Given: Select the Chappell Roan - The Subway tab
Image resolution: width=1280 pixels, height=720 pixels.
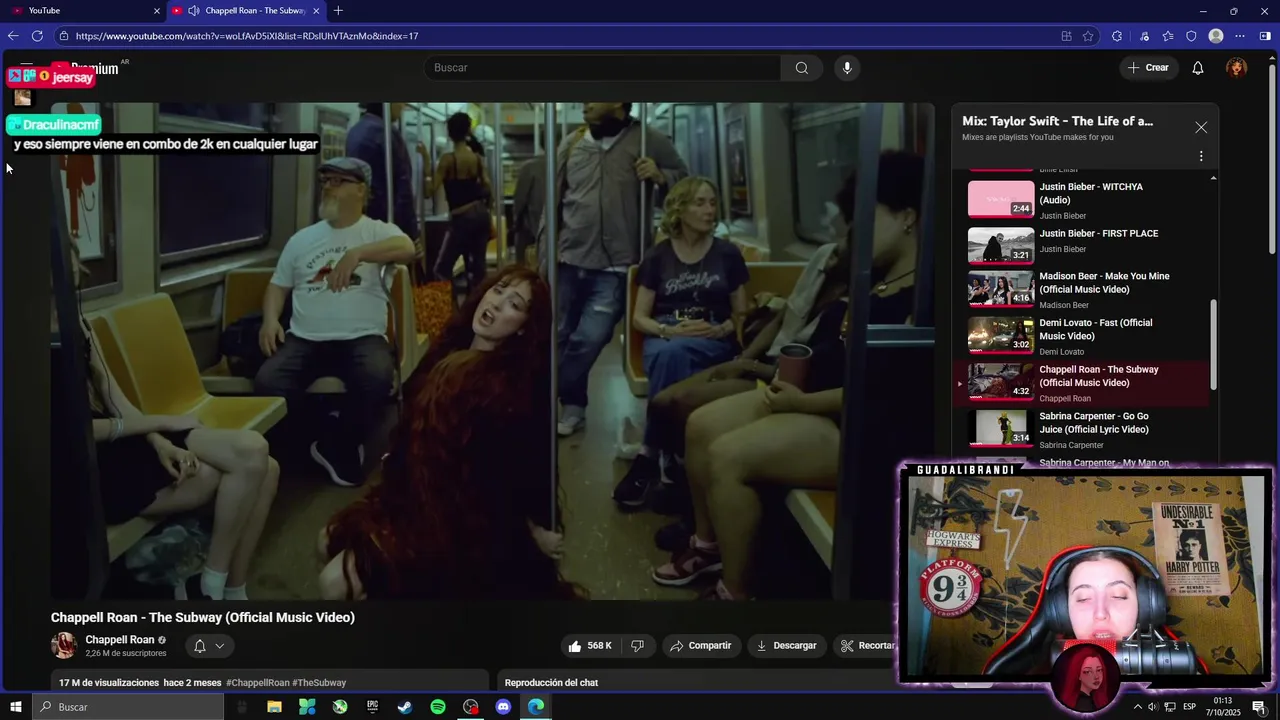Looking at the screenshot, I should point(248,11).
